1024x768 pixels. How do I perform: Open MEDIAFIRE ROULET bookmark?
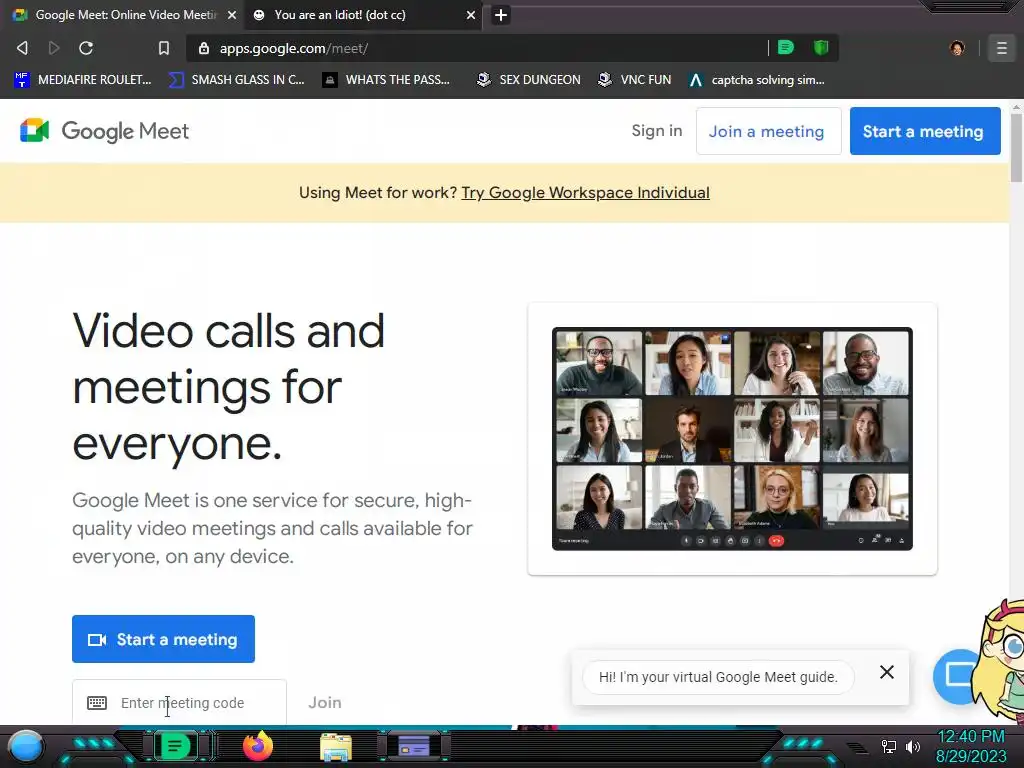(x=82, y=80)
